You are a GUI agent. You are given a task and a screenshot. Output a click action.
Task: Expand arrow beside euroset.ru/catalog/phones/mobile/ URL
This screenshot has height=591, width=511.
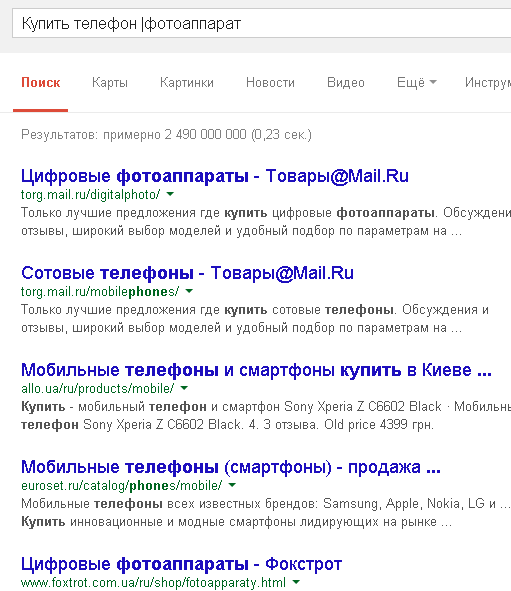pyautogui.click(x=232, y=485)
